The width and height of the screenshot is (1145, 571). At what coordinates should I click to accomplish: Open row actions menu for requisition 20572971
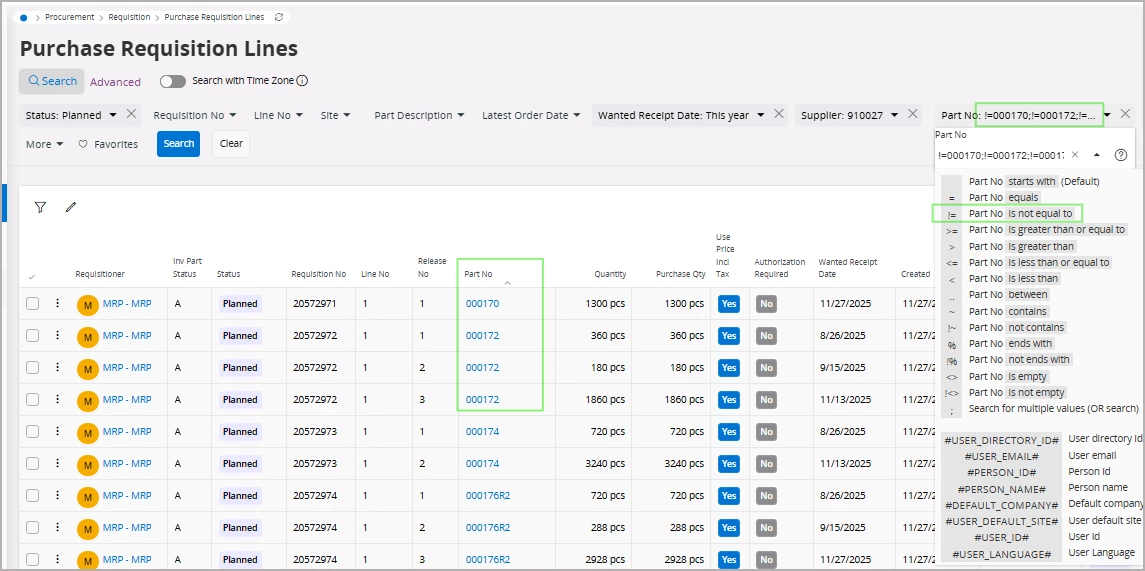tap(58, 304)
